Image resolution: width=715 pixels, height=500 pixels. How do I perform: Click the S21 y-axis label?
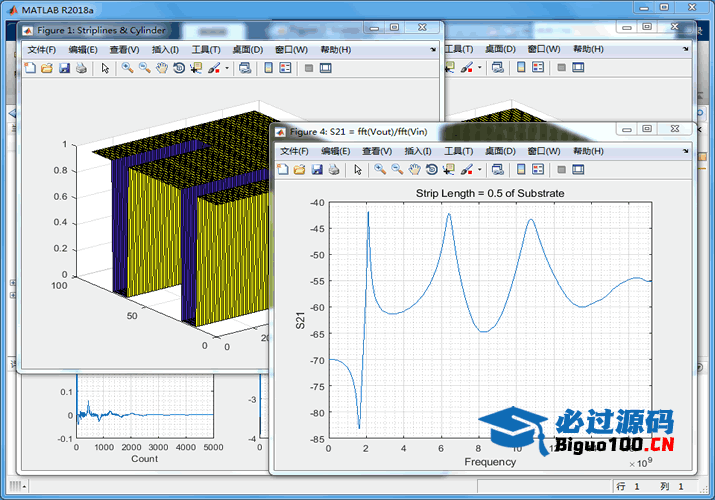pos(300,320)
